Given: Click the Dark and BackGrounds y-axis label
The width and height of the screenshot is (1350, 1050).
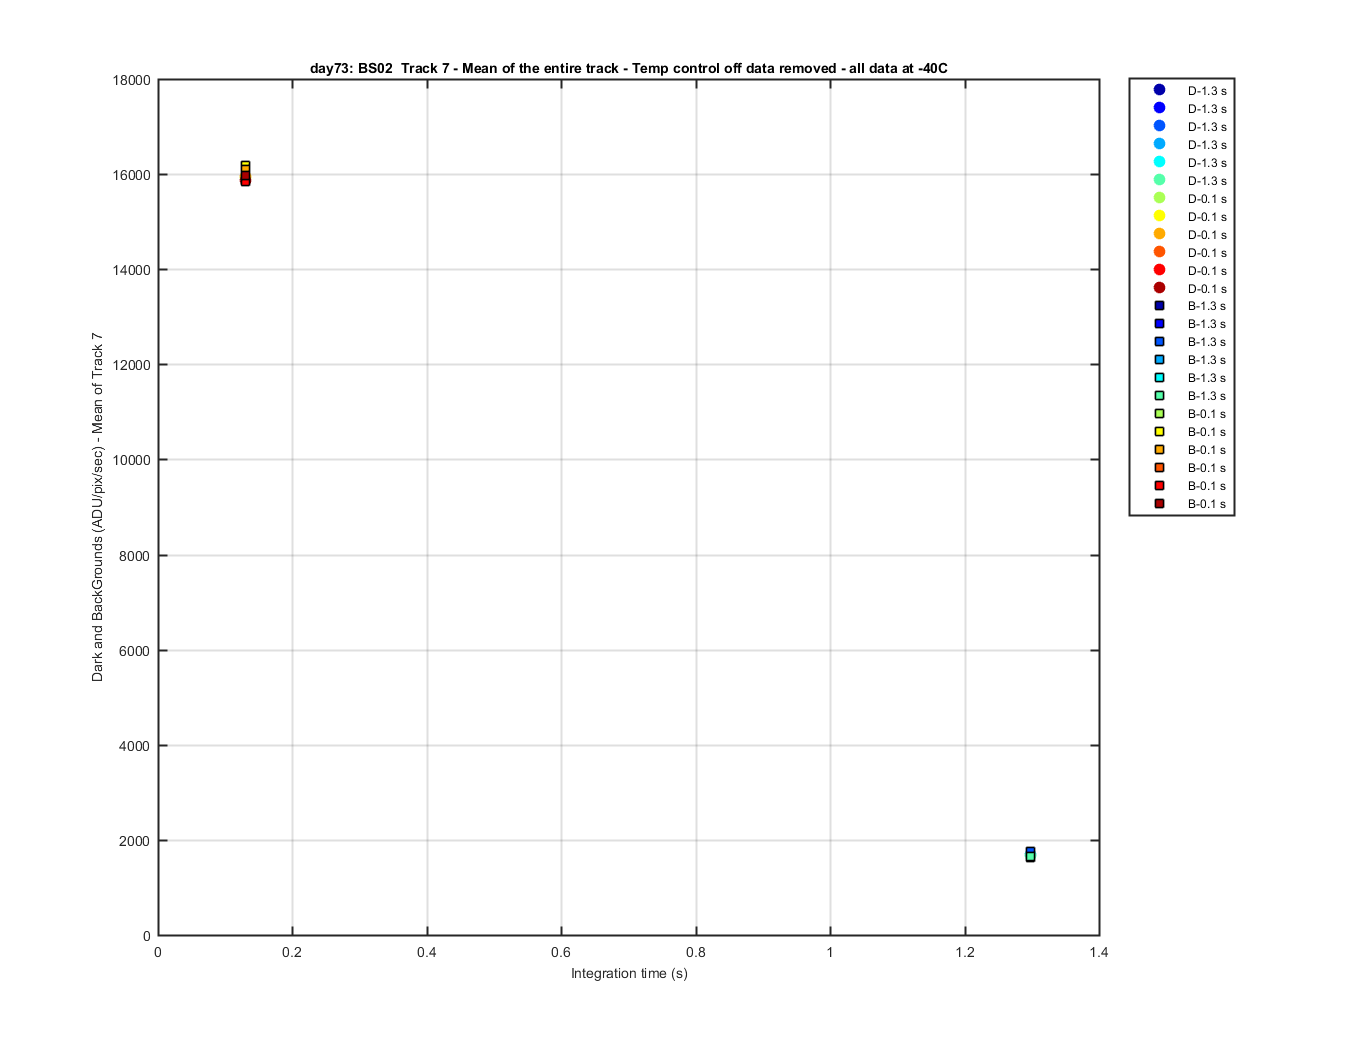Looking at the screenshot, I should pyautogui.click(x=97, y=507).
